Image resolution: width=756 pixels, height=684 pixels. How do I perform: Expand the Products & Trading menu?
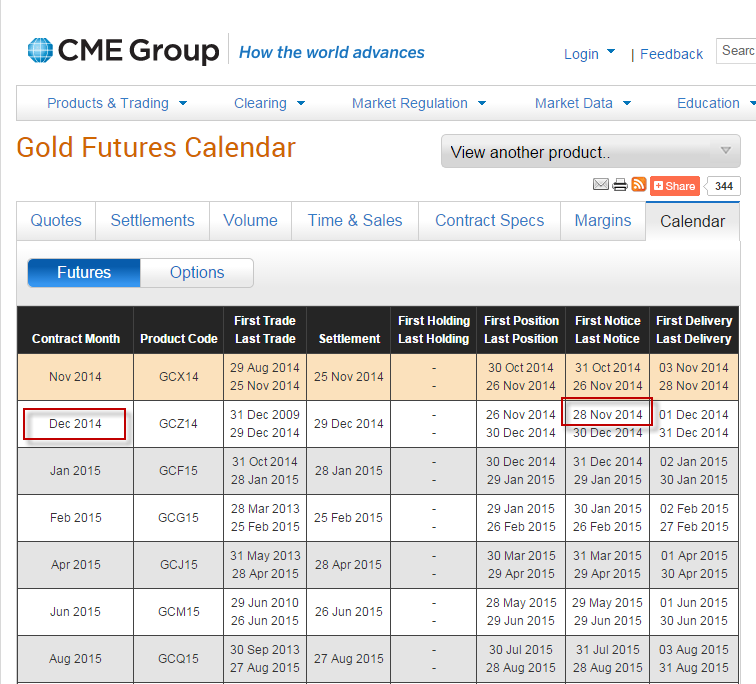coord(116,103)
